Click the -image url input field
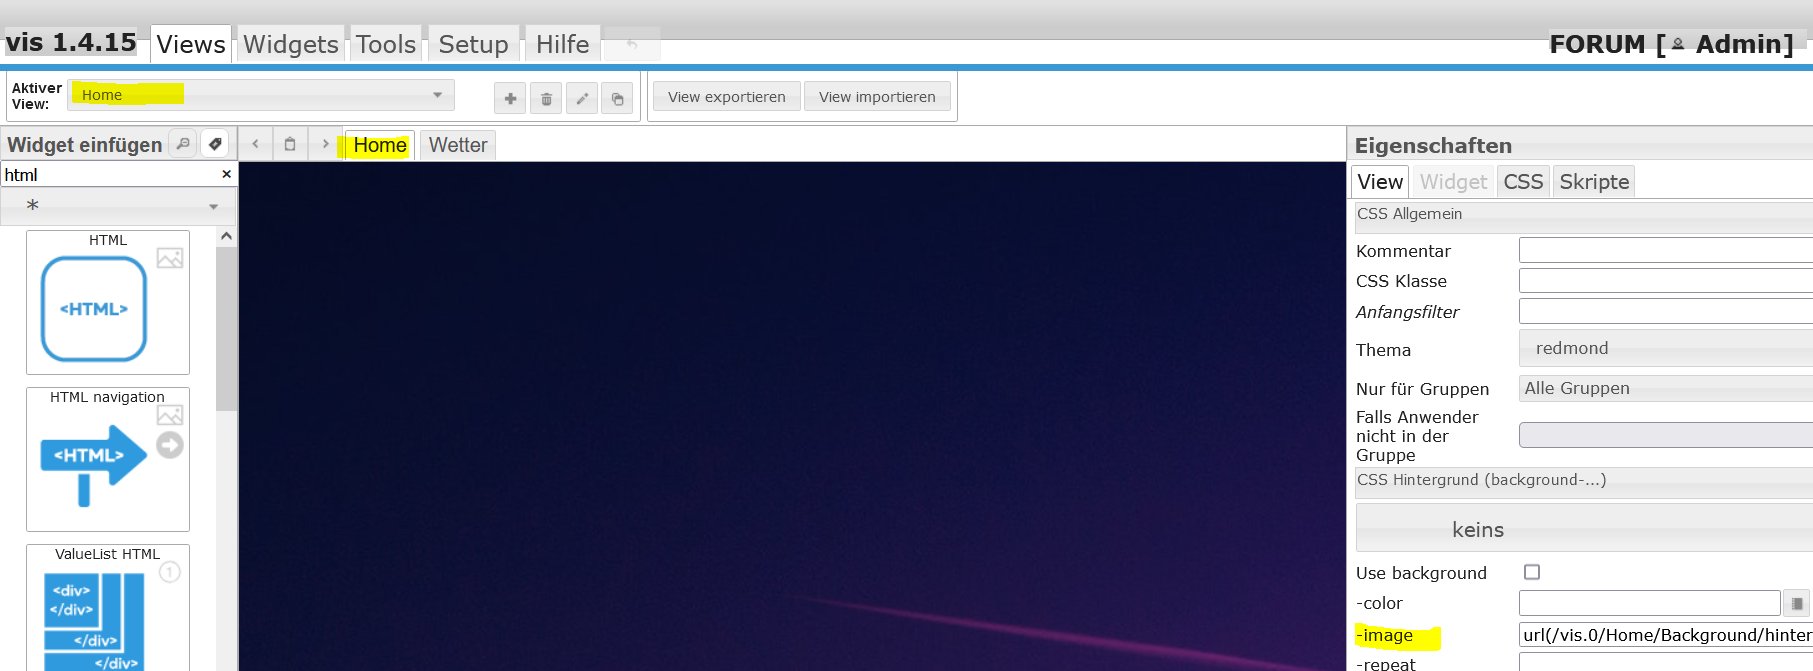This screenshot has height=671, width=1813. tap(1666, 635)
